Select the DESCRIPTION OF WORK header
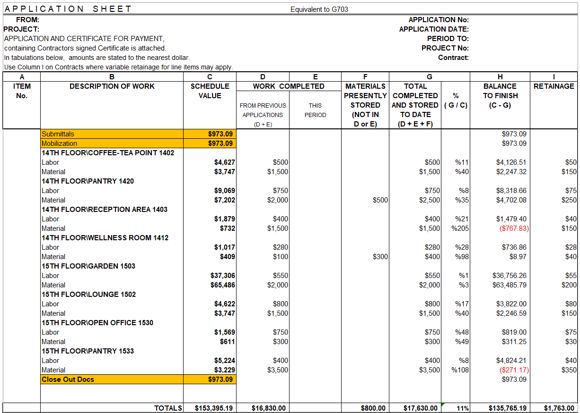The image size is (580, 413). (112, 86)
